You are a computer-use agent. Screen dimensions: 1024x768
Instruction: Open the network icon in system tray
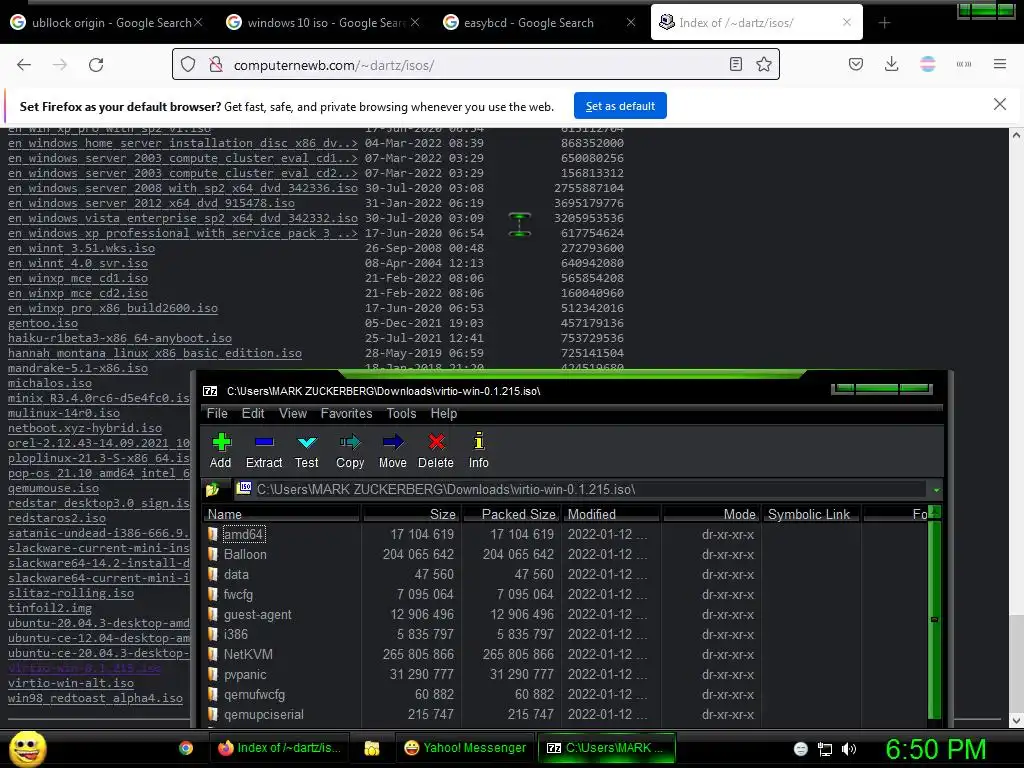point(825,749)
